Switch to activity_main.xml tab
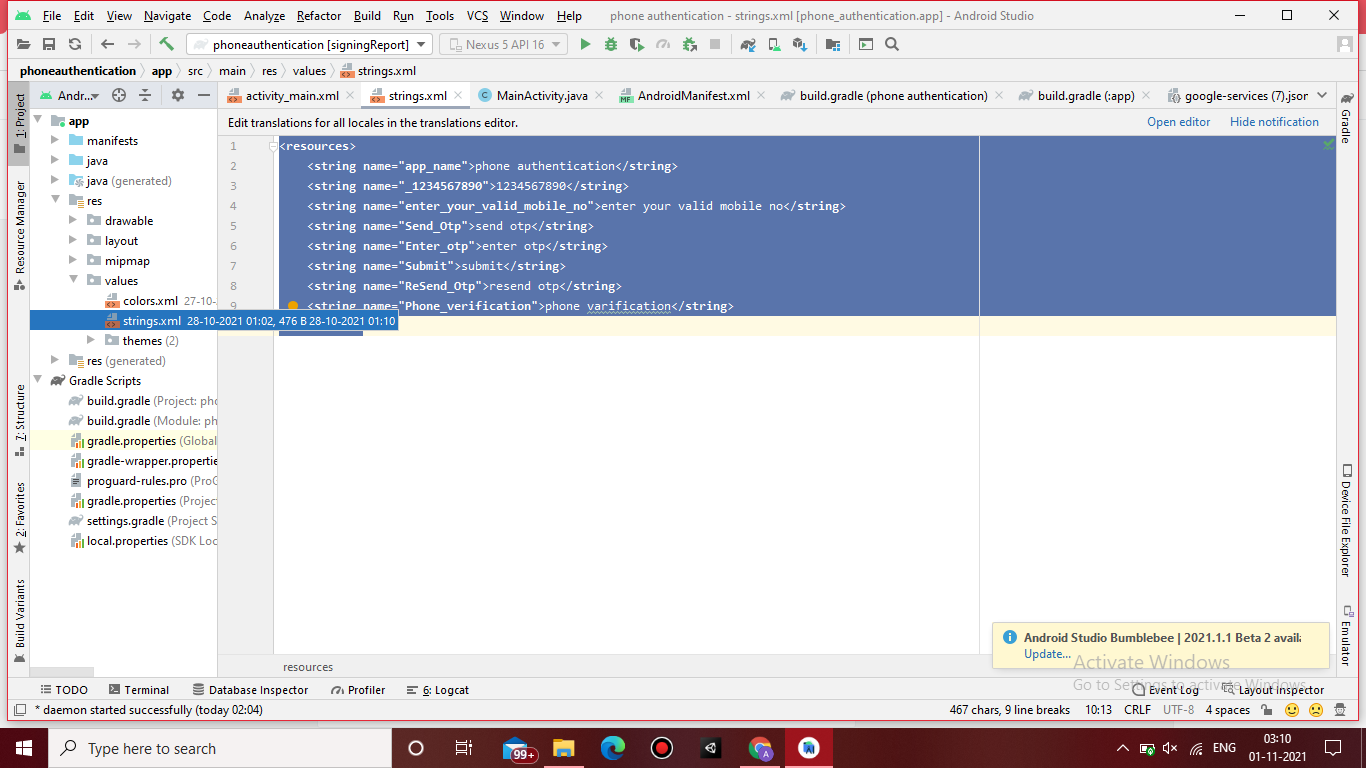The width and height of the screenshot is (1366, 768). 292,96
